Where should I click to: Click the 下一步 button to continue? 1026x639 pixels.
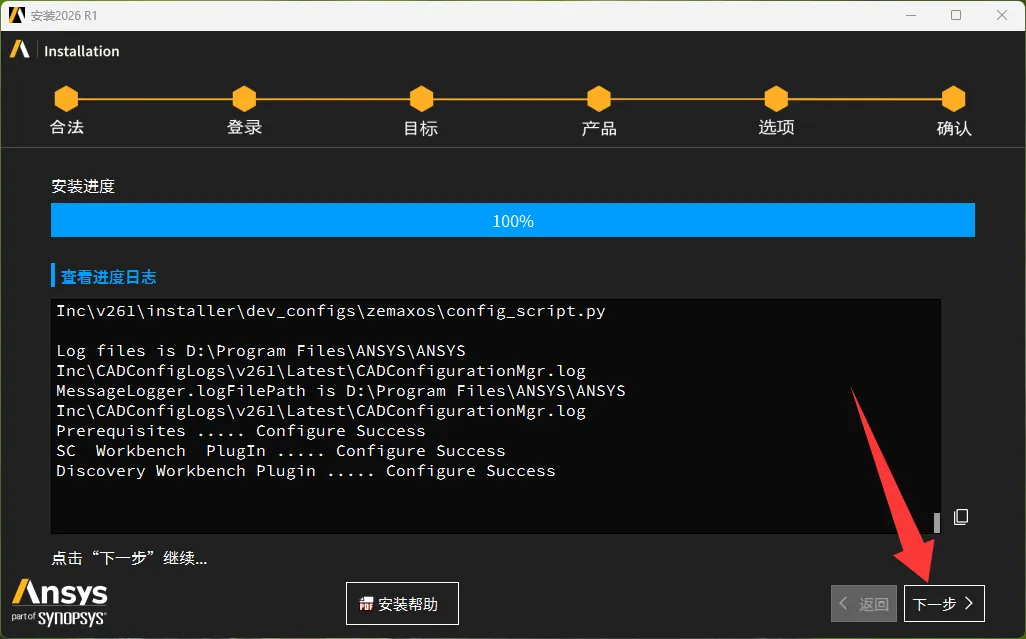[944, 603]
